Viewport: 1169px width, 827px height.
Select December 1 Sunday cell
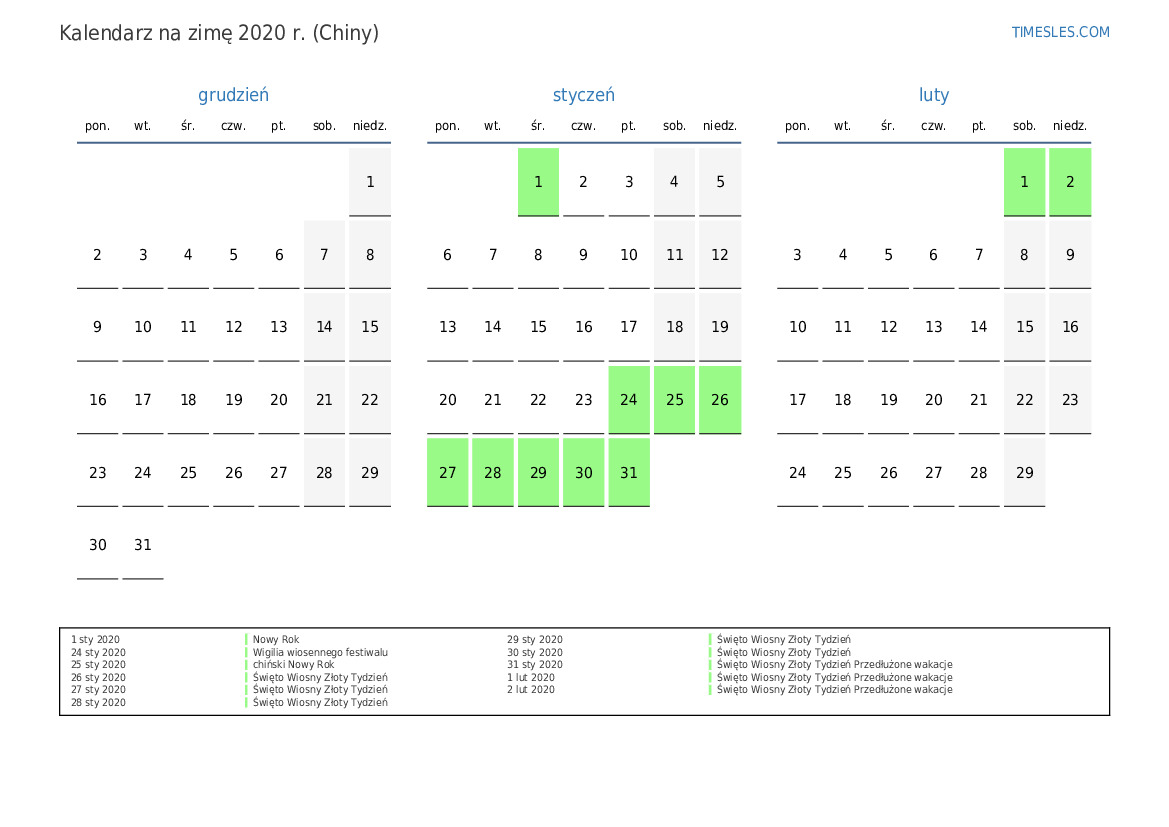[x=370, y=182]
